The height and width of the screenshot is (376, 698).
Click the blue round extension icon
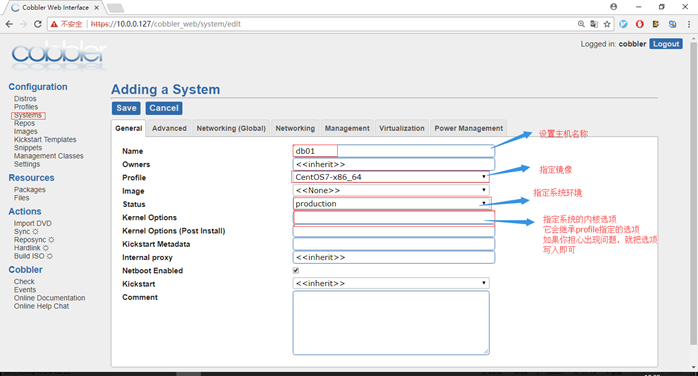click(x=623, y=24)
